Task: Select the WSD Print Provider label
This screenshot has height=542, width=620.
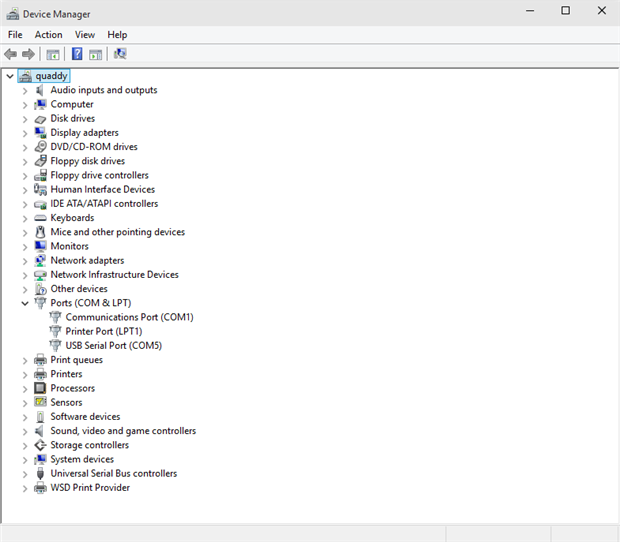Action: (90, 488)
